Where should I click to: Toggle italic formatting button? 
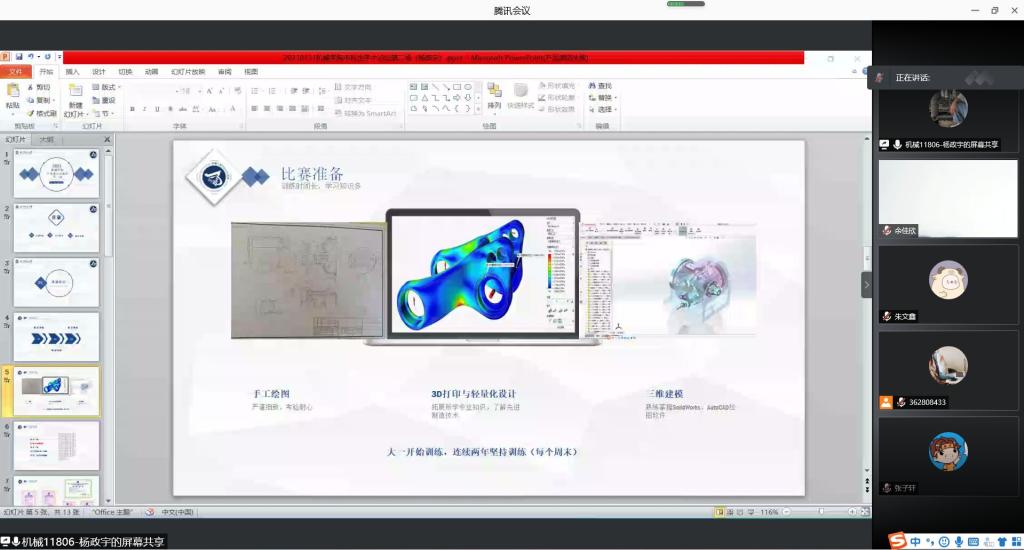click(144, 109)
